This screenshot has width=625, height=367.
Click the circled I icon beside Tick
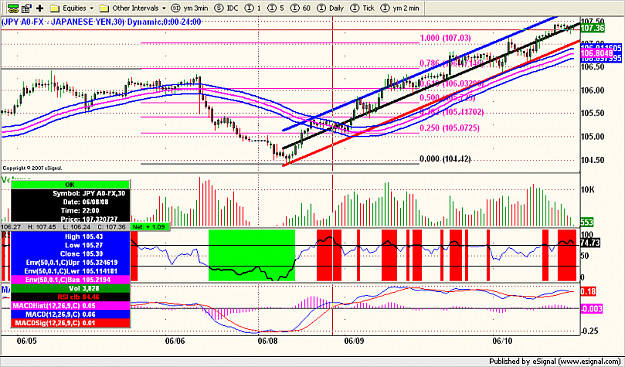355,8
